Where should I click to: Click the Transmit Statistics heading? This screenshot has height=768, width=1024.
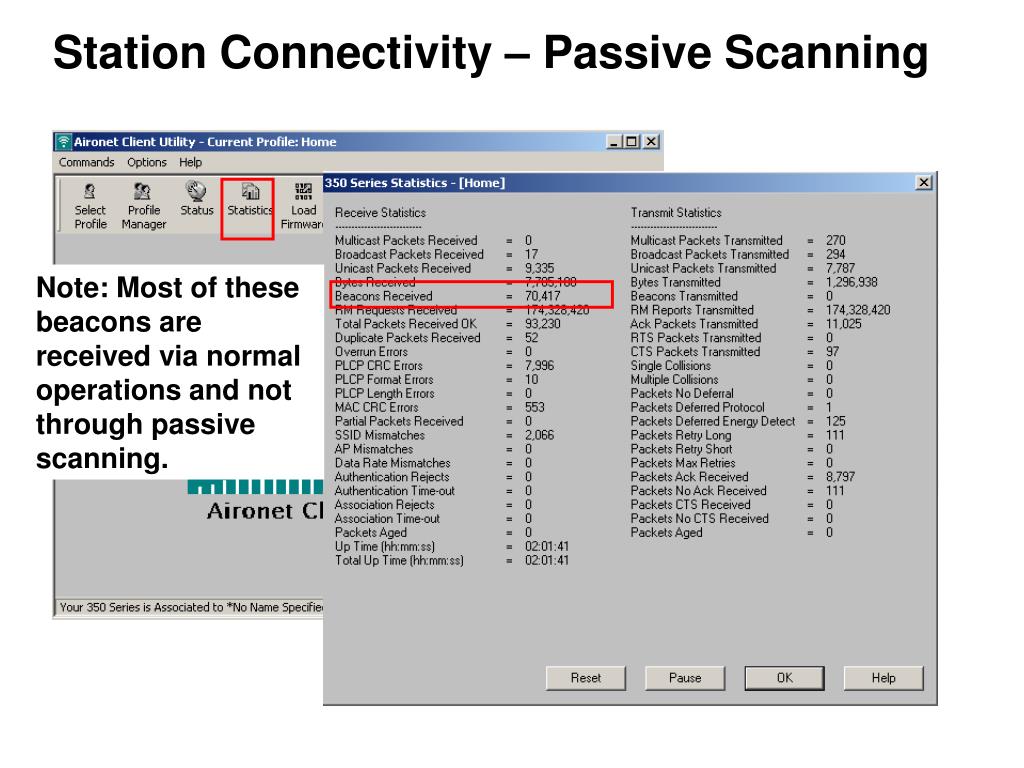676,213
